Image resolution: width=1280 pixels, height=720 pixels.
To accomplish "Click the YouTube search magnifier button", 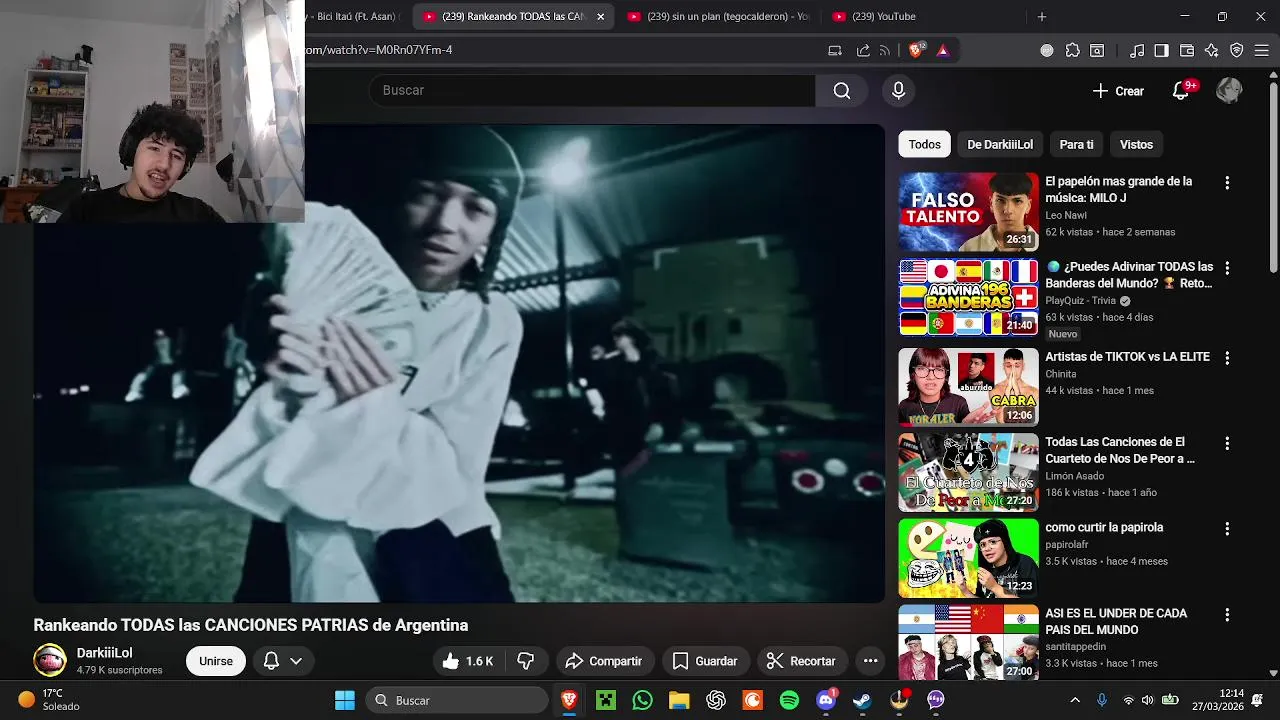I will (x=842, y=91).
